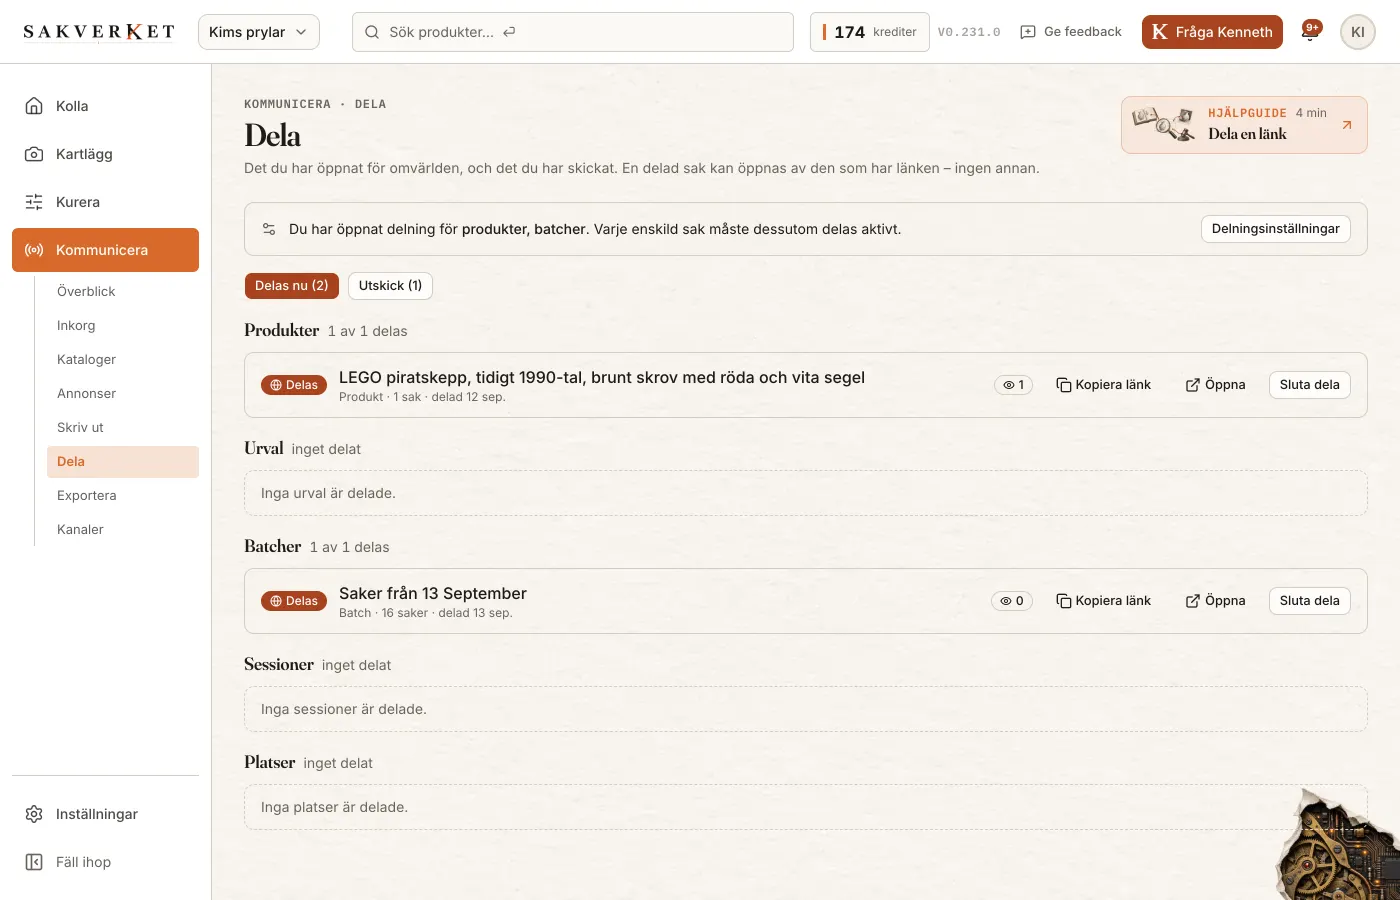
Task: Copy link for Saker från 13 September batch
Action: point(1104,601)
